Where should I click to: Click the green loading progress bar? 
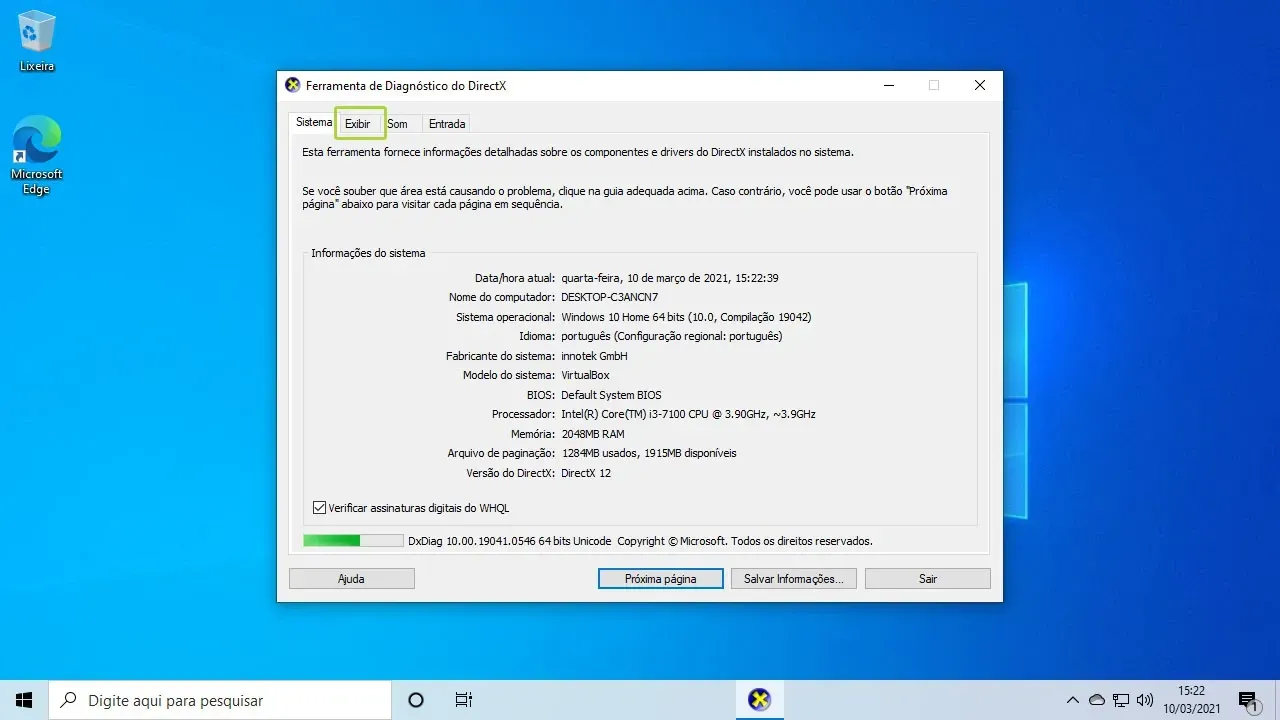pos(354,541)
